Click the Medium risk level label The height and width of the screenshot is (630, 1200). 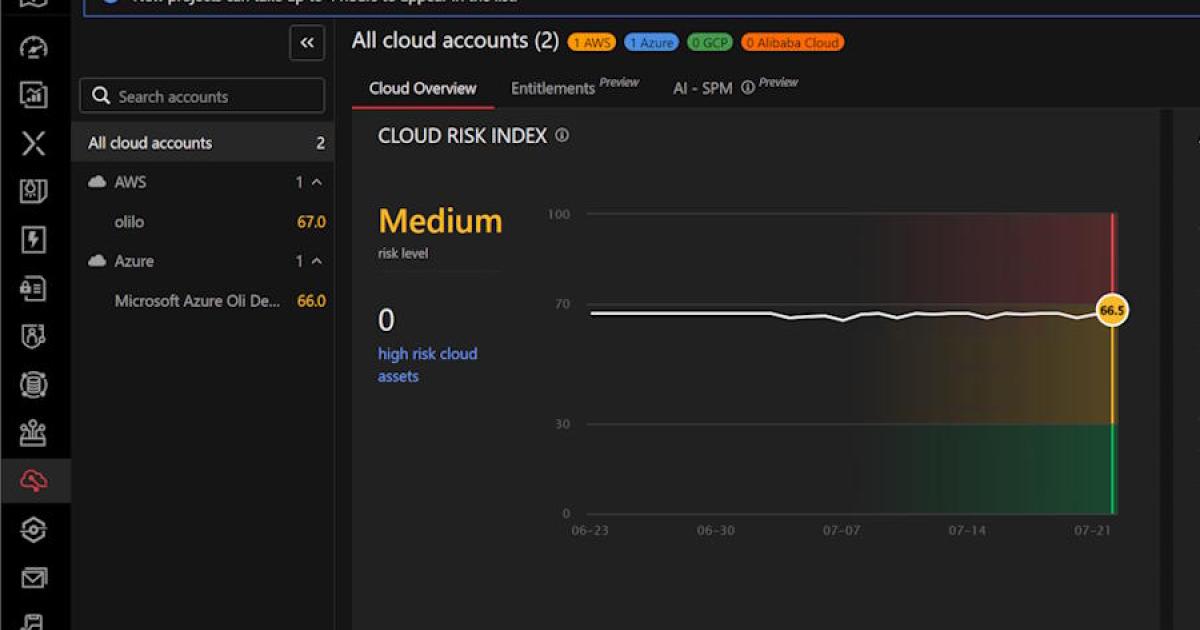coord(440,221)
